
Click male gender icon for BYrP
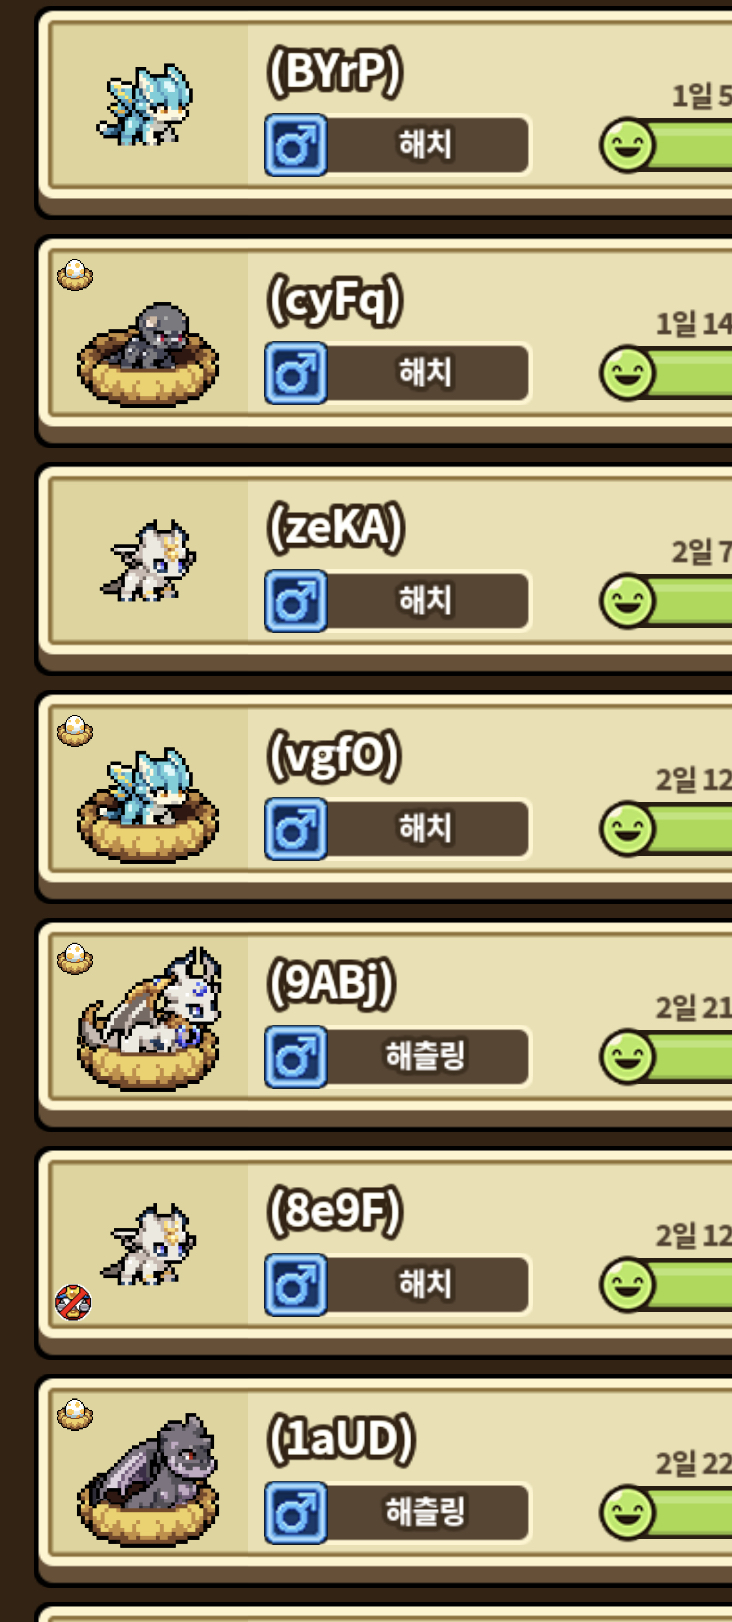(x=296, y=145)
